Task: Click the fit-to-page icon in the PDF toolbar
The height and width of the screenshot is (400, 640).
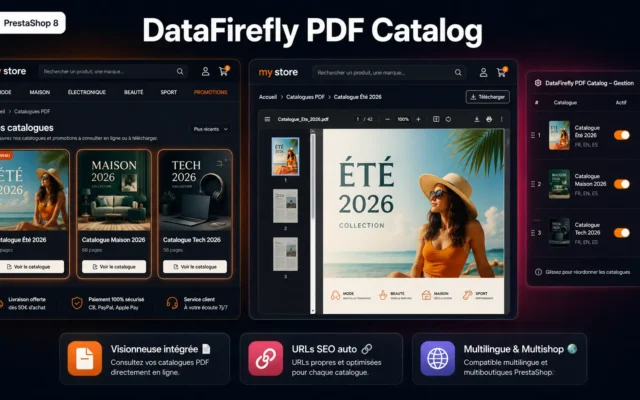Action: (436, 119)
